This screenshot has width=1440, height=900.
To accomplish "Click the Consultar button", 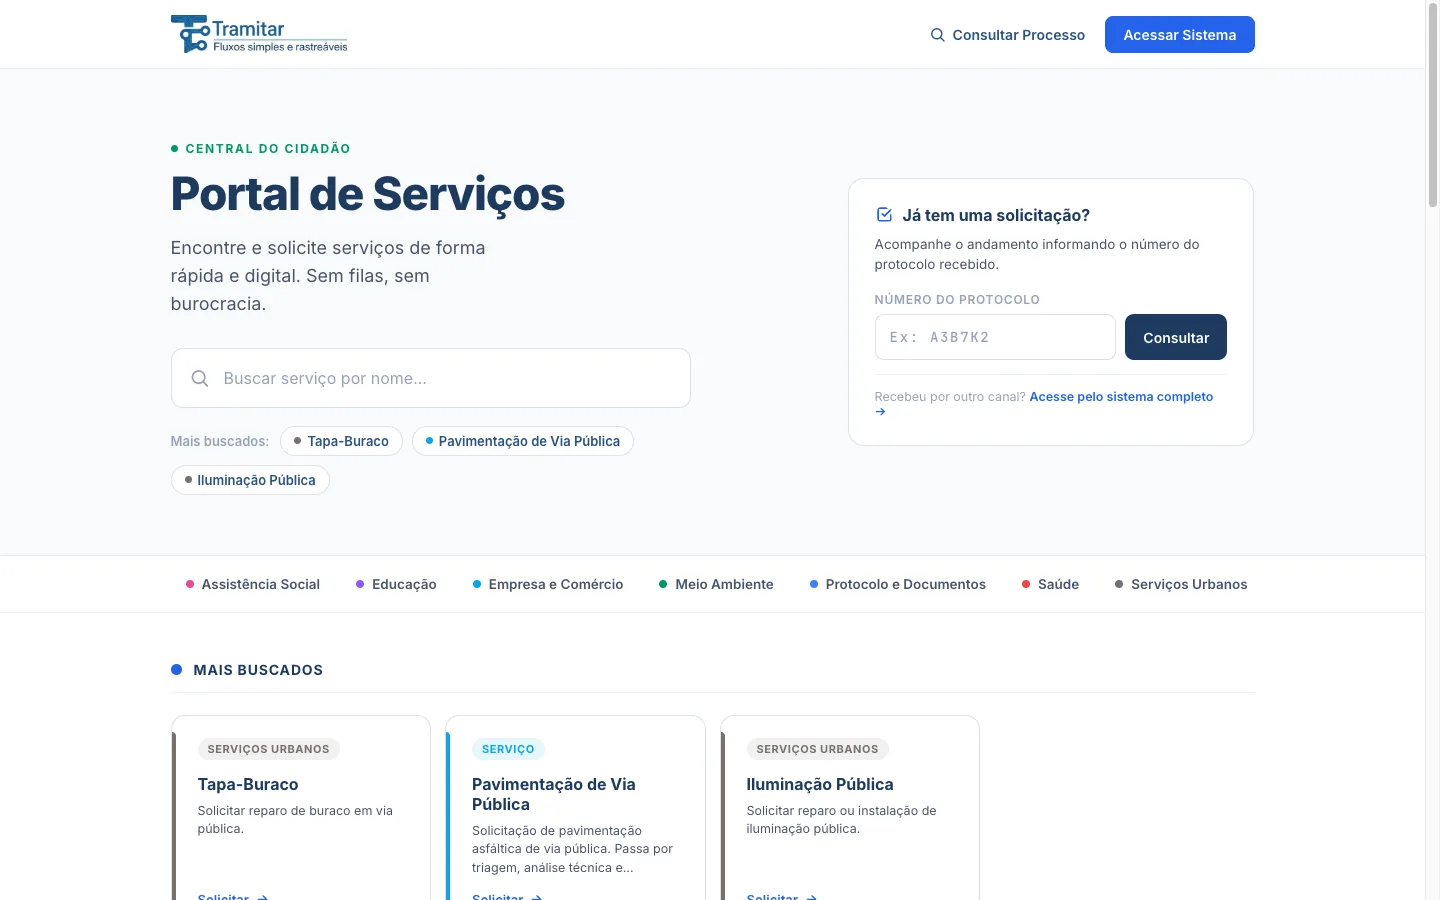I will coord(1176,337).
